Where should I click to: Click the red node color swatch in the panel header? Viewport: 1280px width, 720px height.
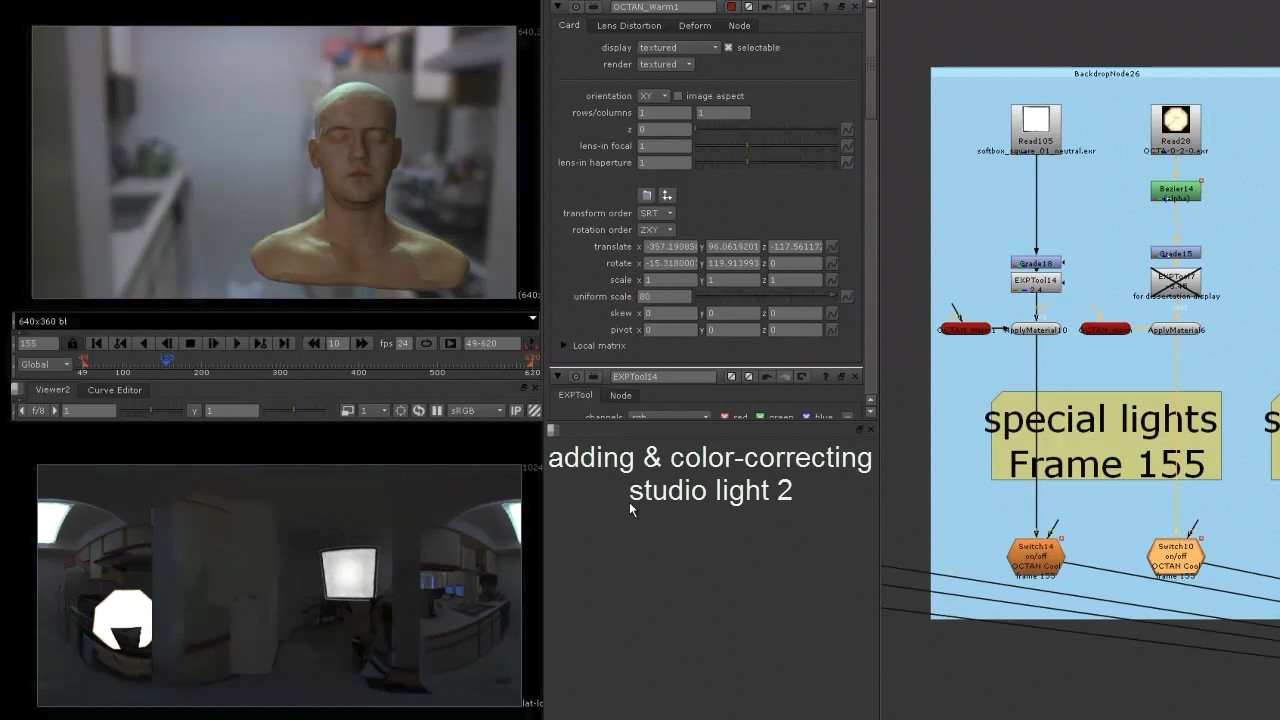pyautogui.click(x=733, y=7)
